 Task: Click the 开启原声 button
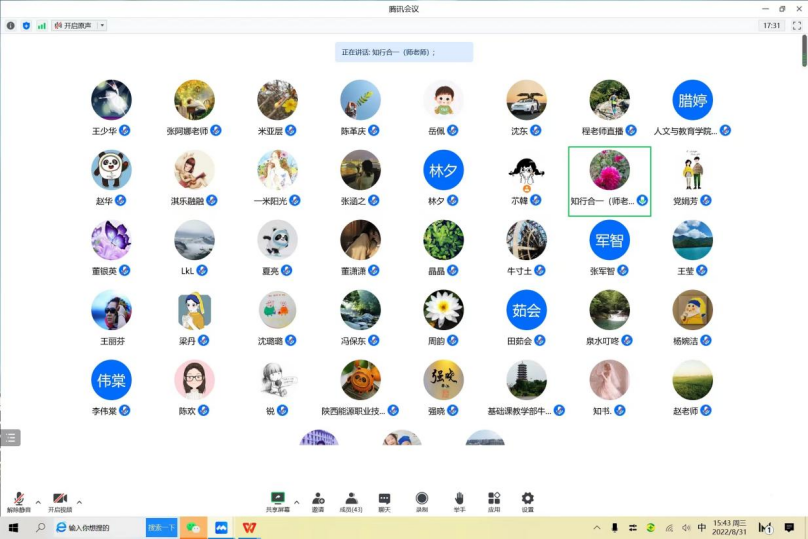[75, 25]
